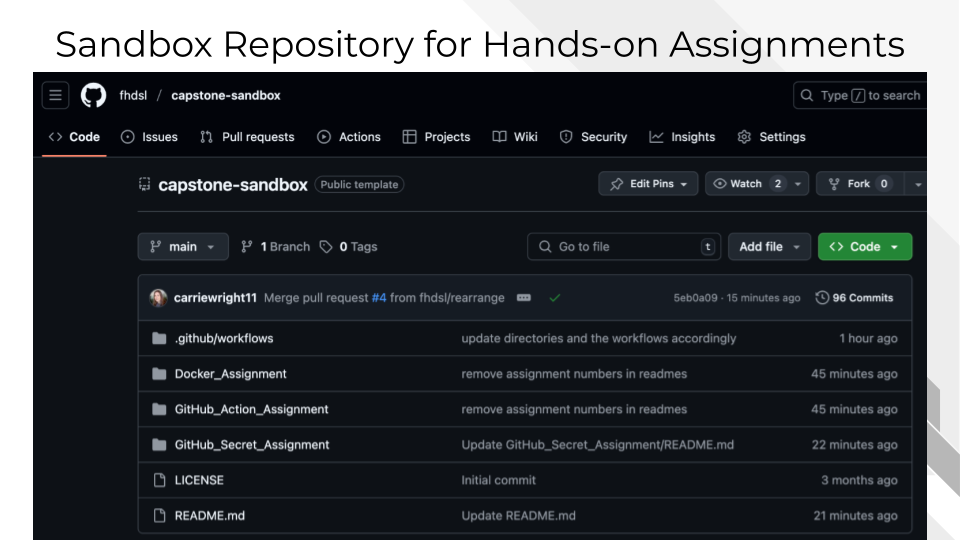Open the Pull requests tab

[247, 137]
